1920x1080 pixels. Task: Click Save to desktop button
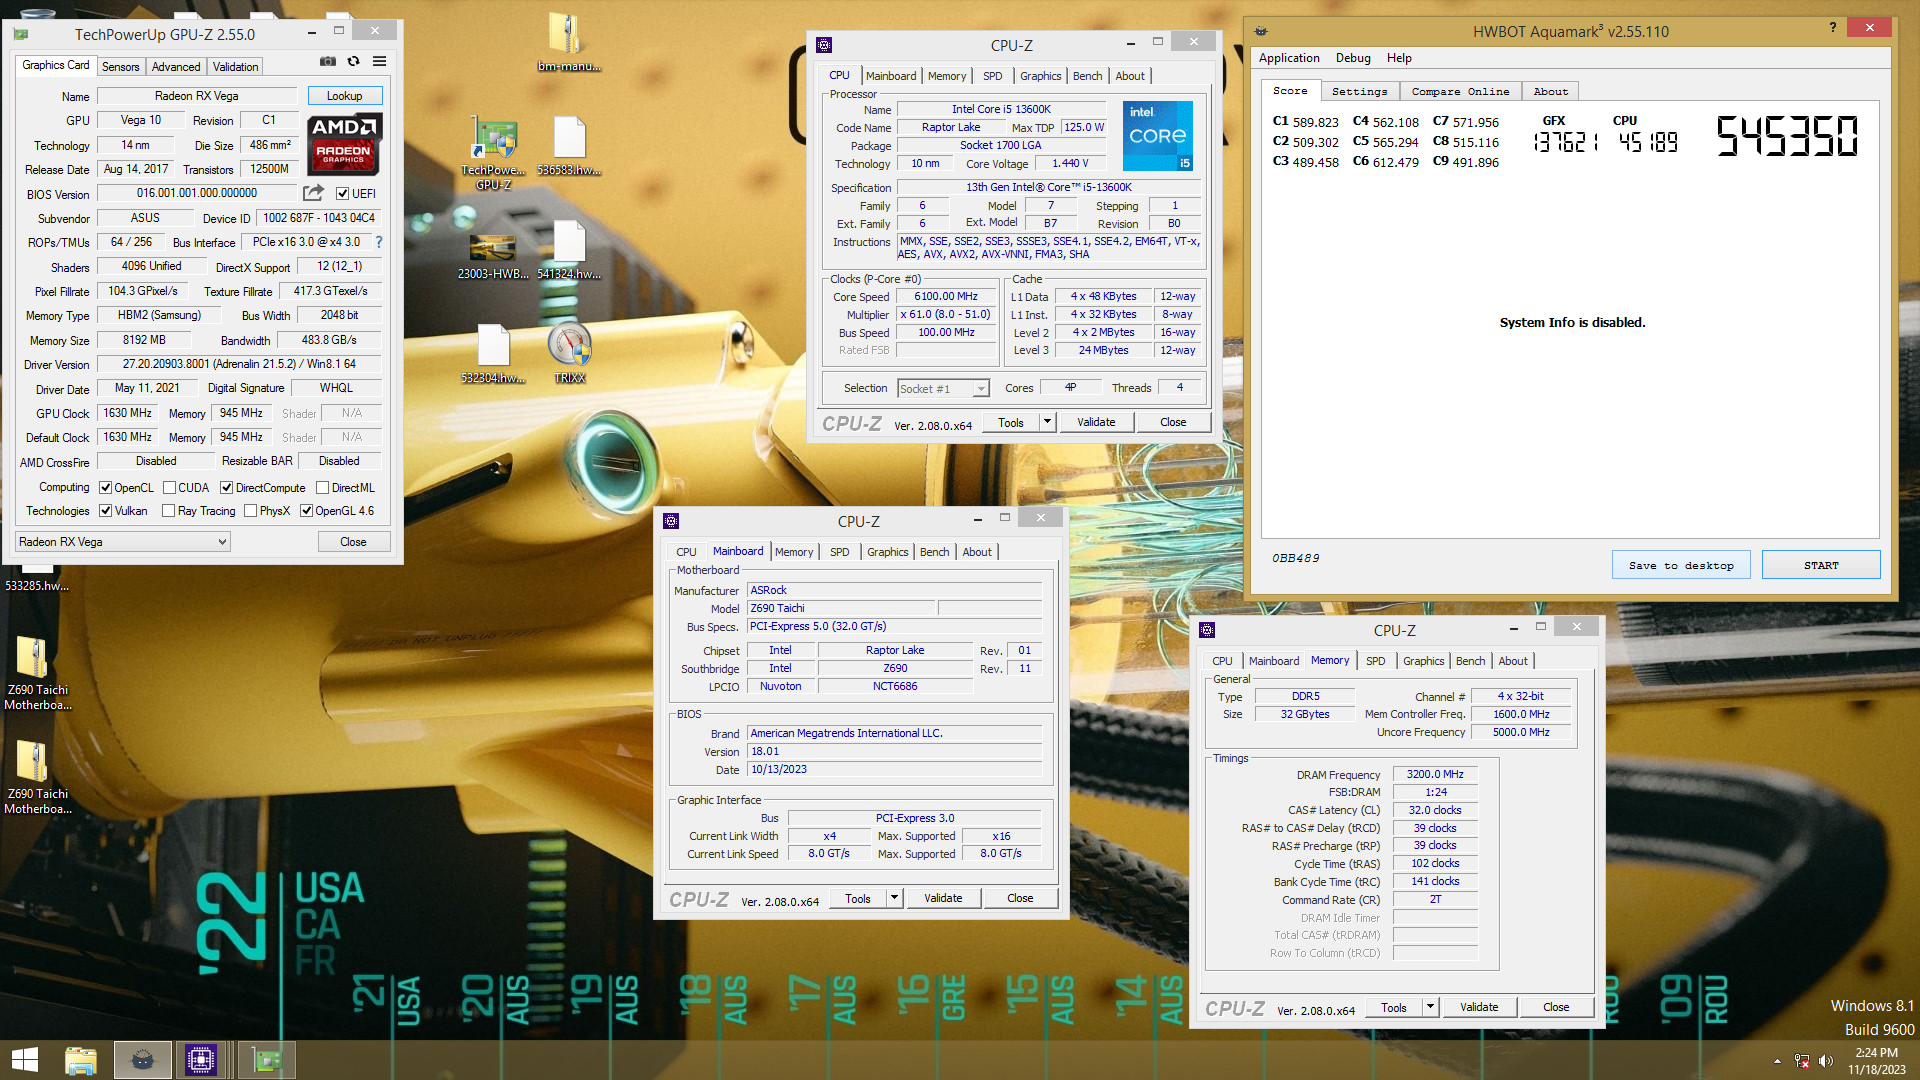1681,565
